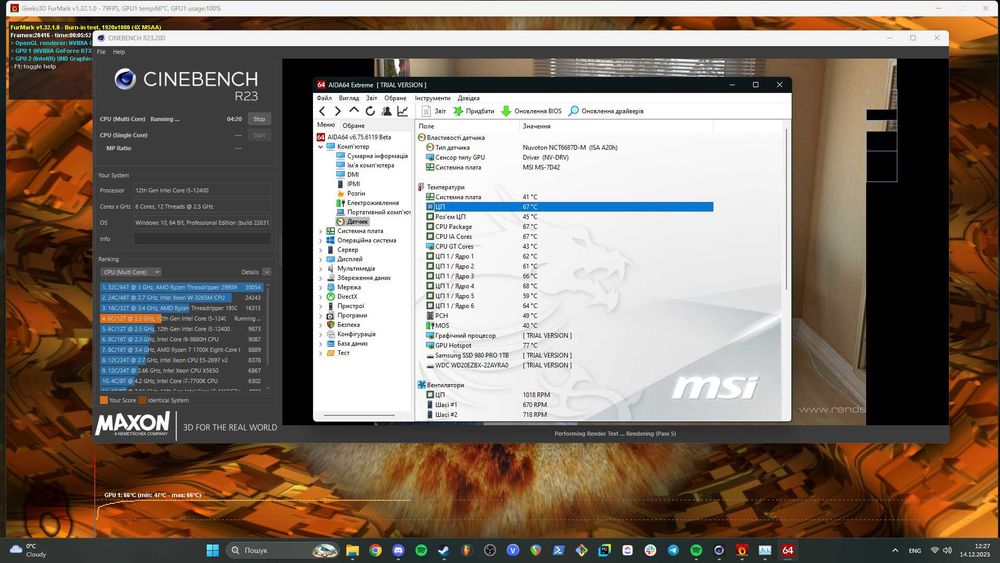Click Оновлення BIOS in the toolbar
Screen dimensions: 1000x563
point(531,111)
